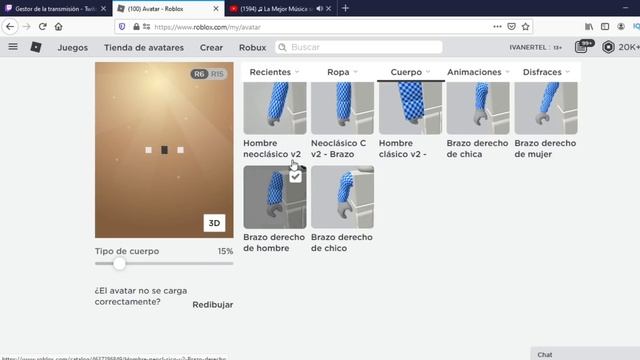
Task: Open Neoclásico C v2 - Brazo item name
Action: [338, 149]
